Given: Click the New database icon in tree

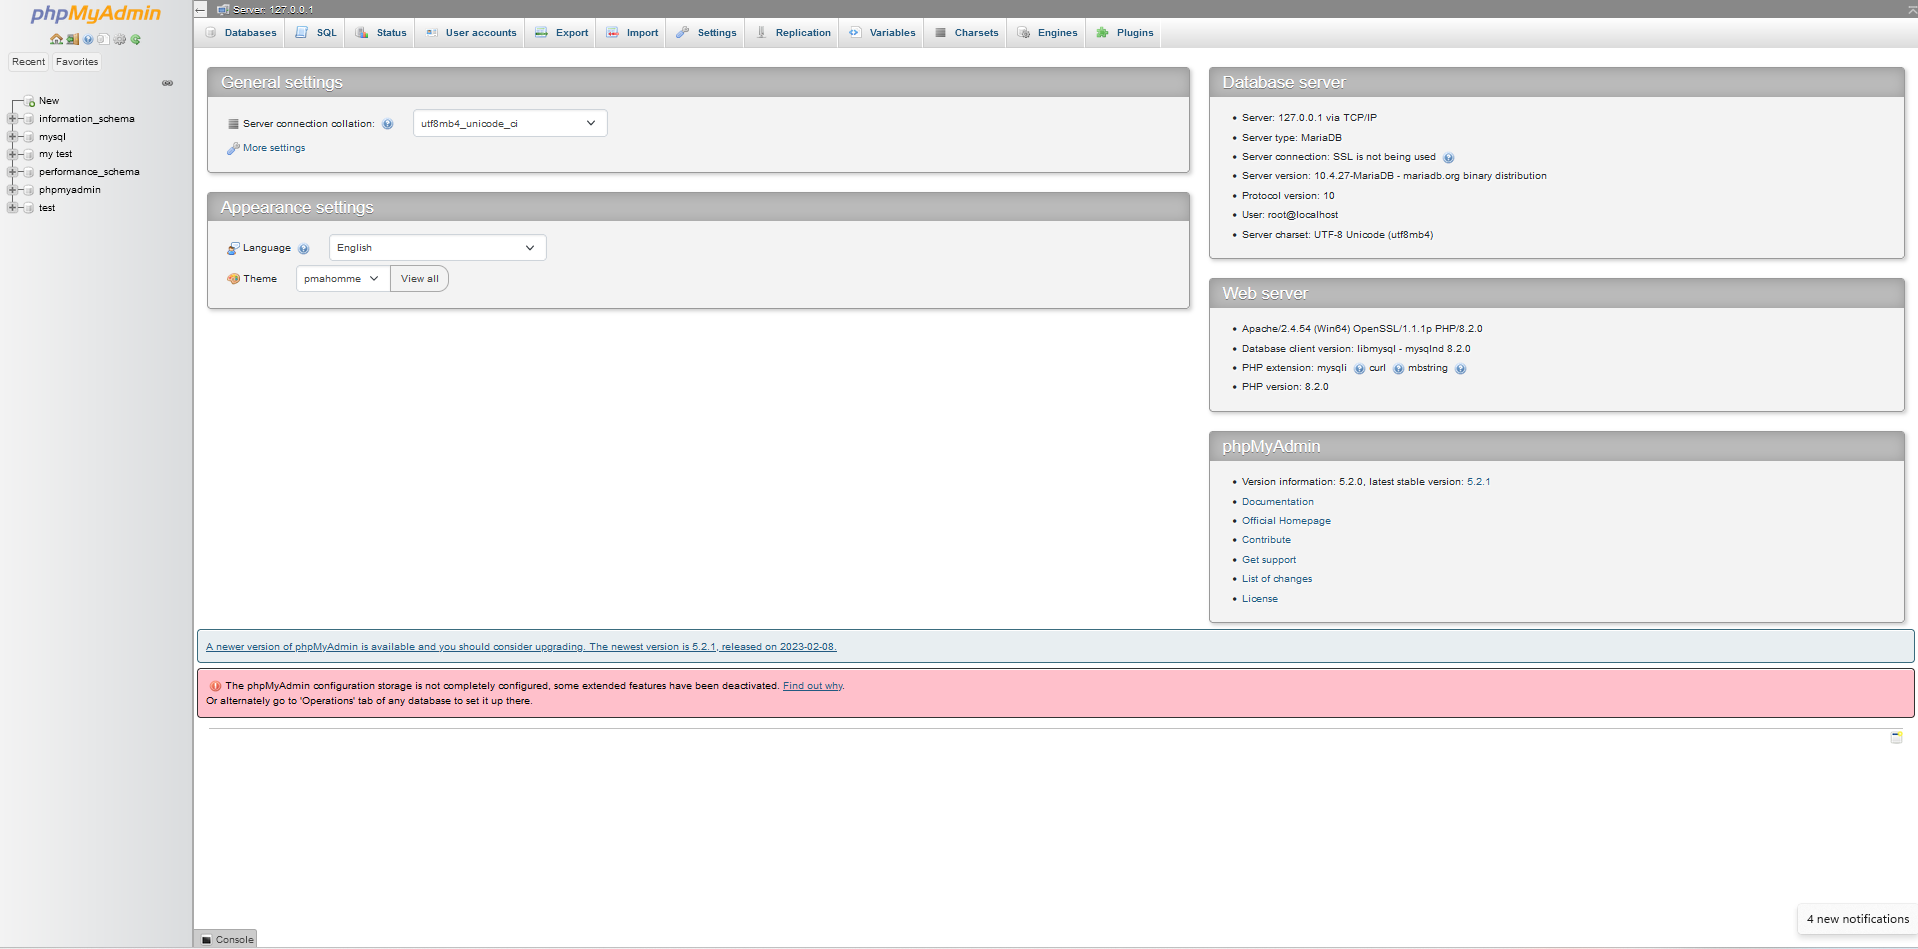Looking at the screenshot, I should coord(30,101).
